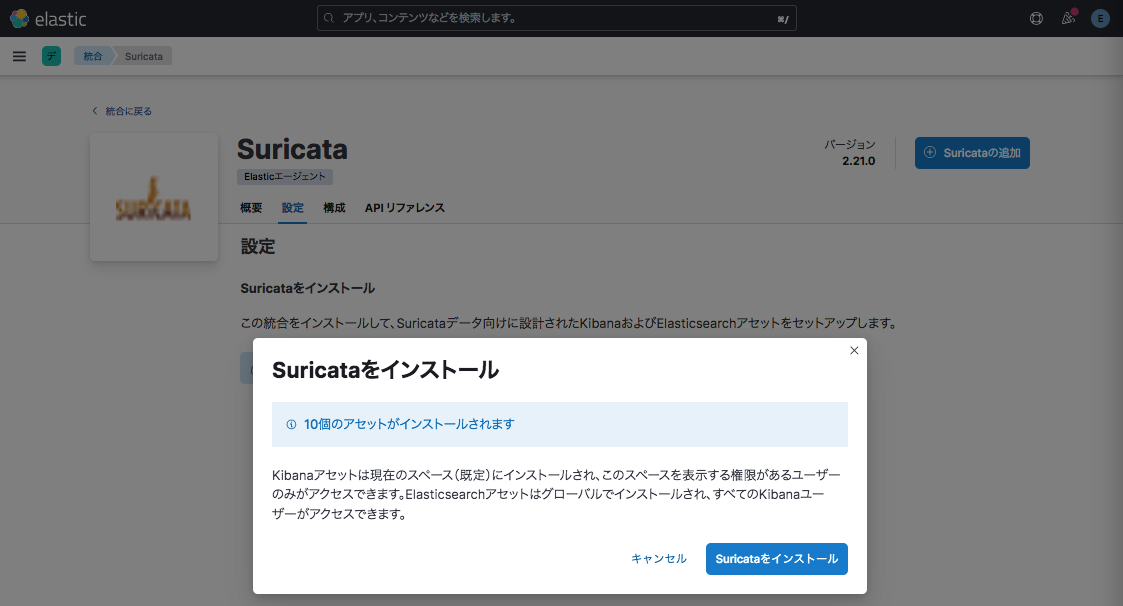Click the magnifier icon in search bar
Viewport: 1123px width, 606px height.
330,19
